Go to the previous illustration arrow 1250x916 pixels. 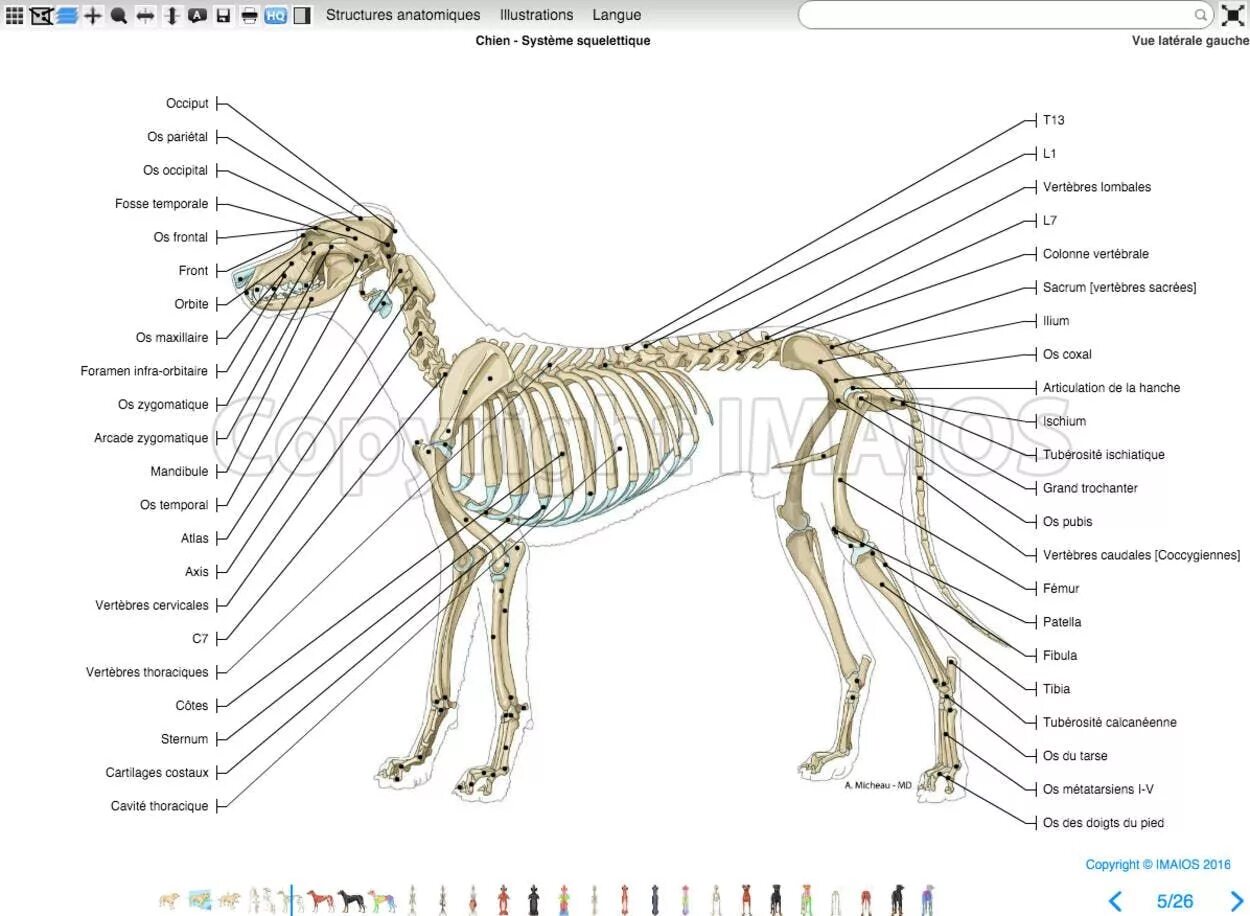pyautogui.click(x=1116, y=901)
